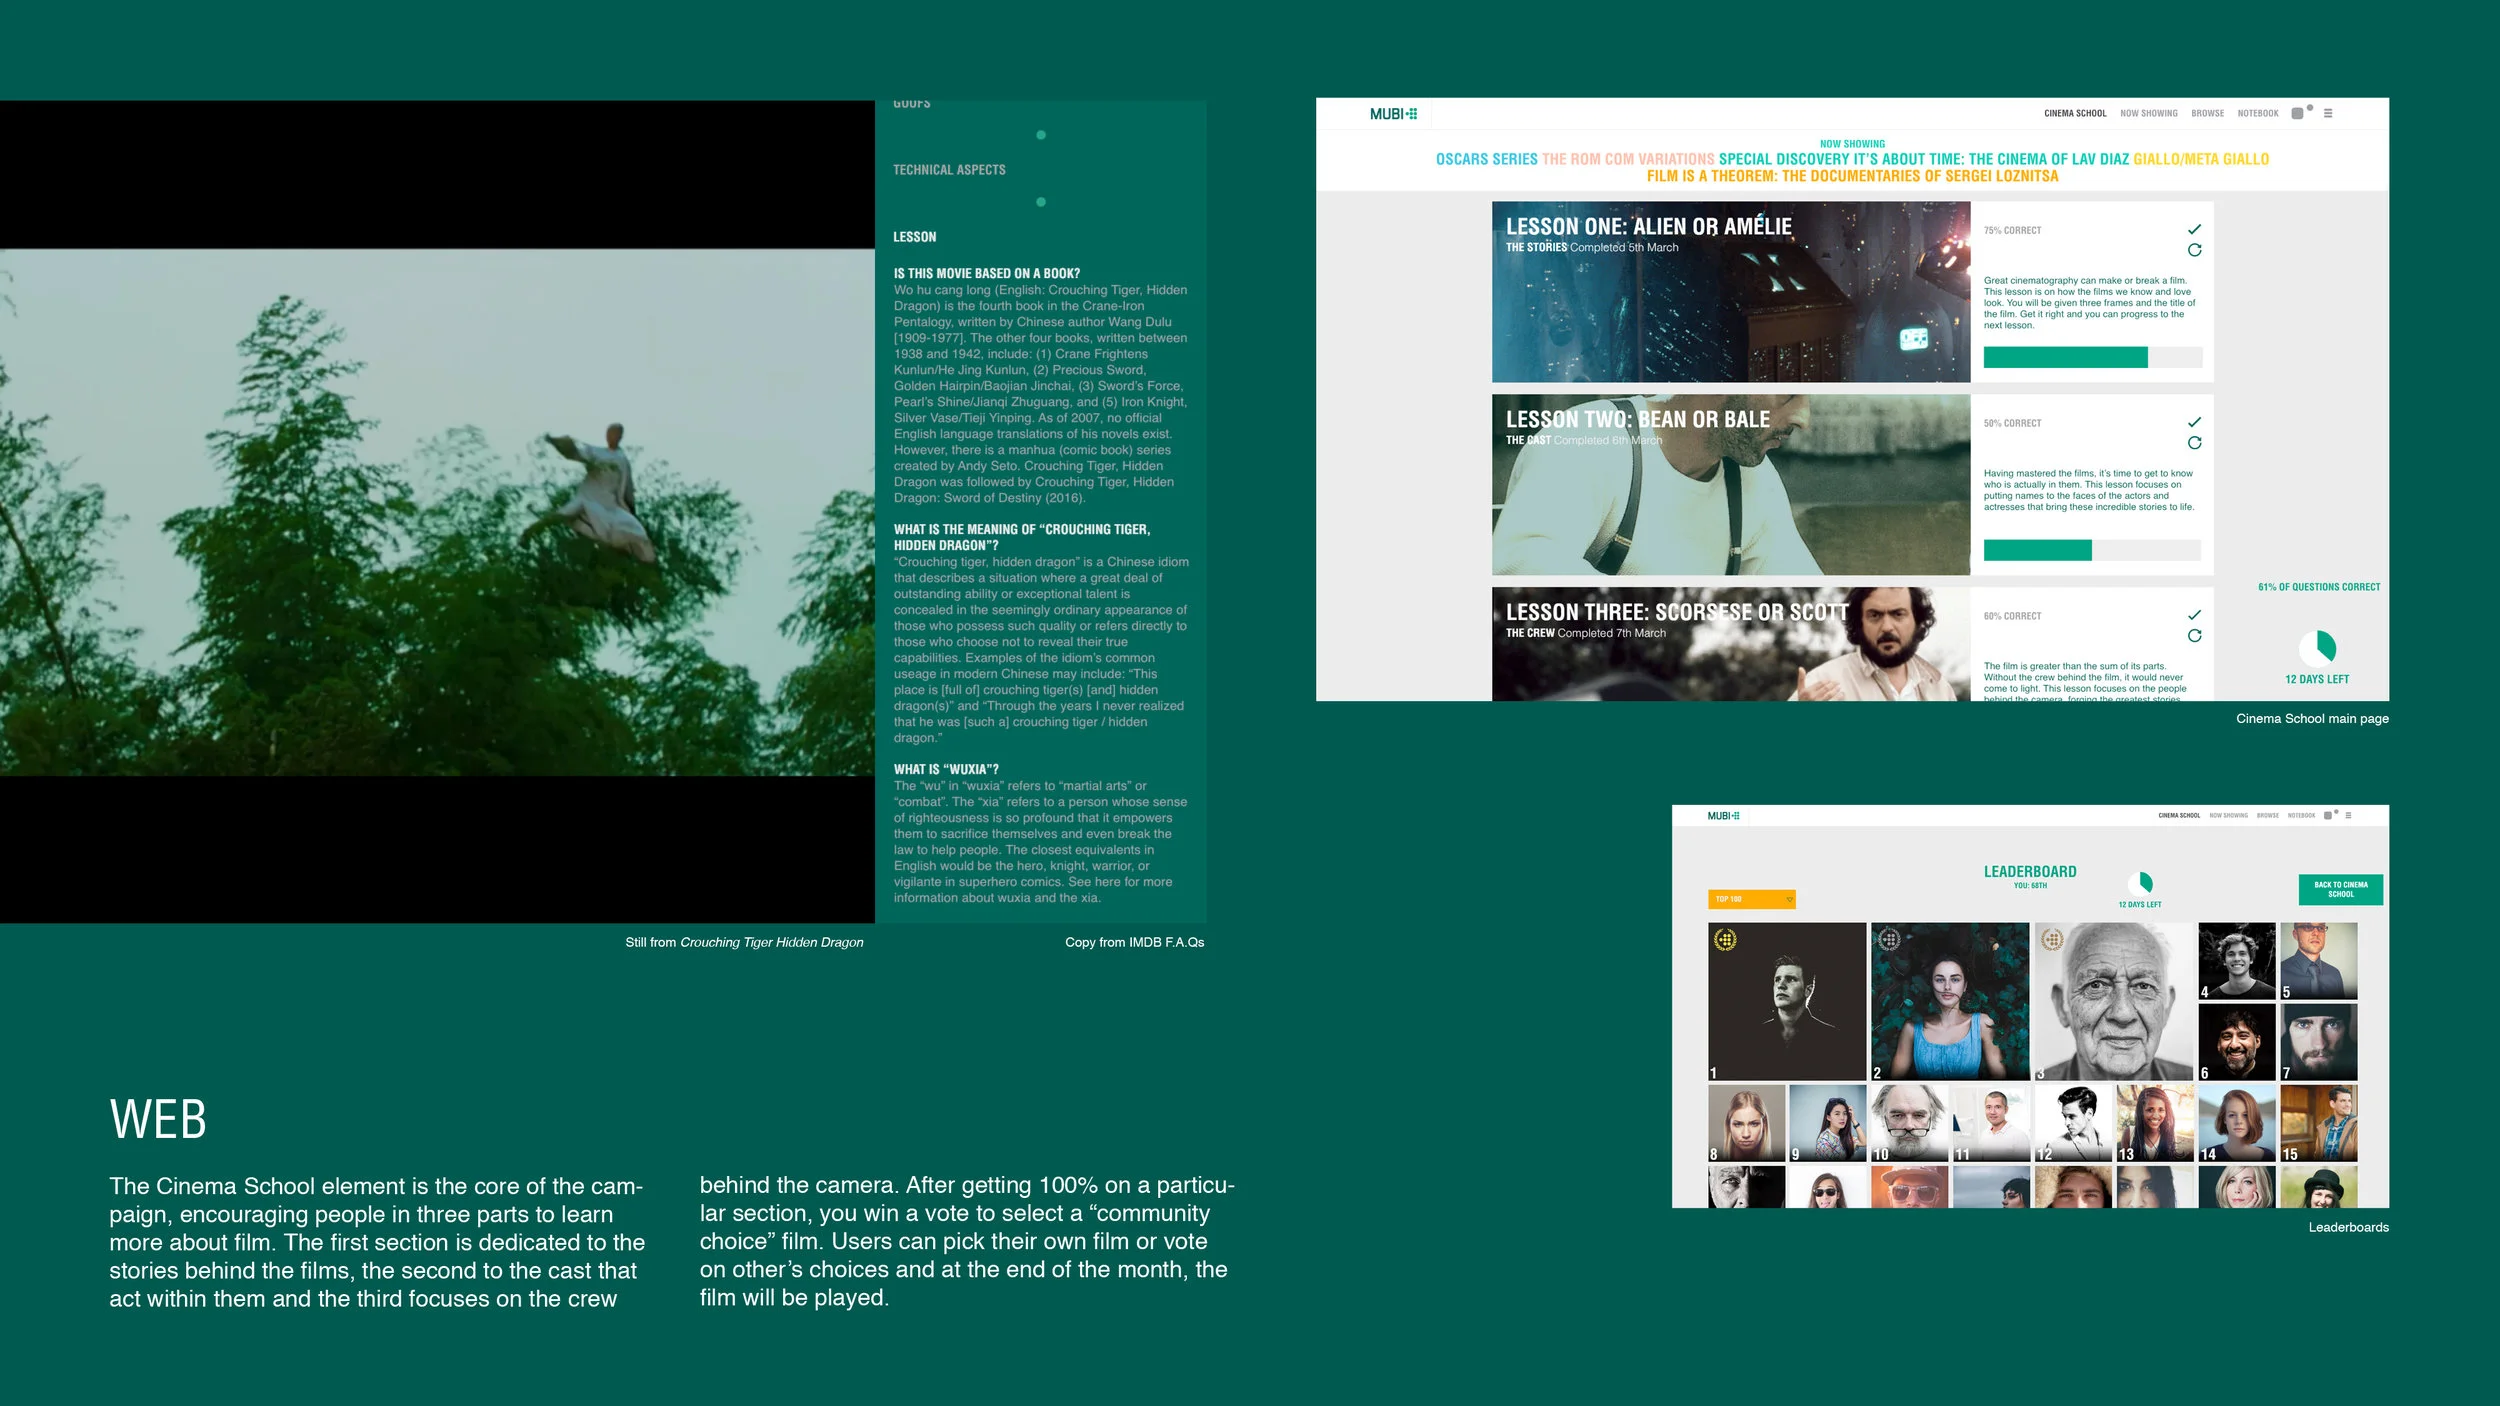Click timeline dot below Technical Aspects
This screenshot has height=1406, width=2500.
tap(1041, 202)
